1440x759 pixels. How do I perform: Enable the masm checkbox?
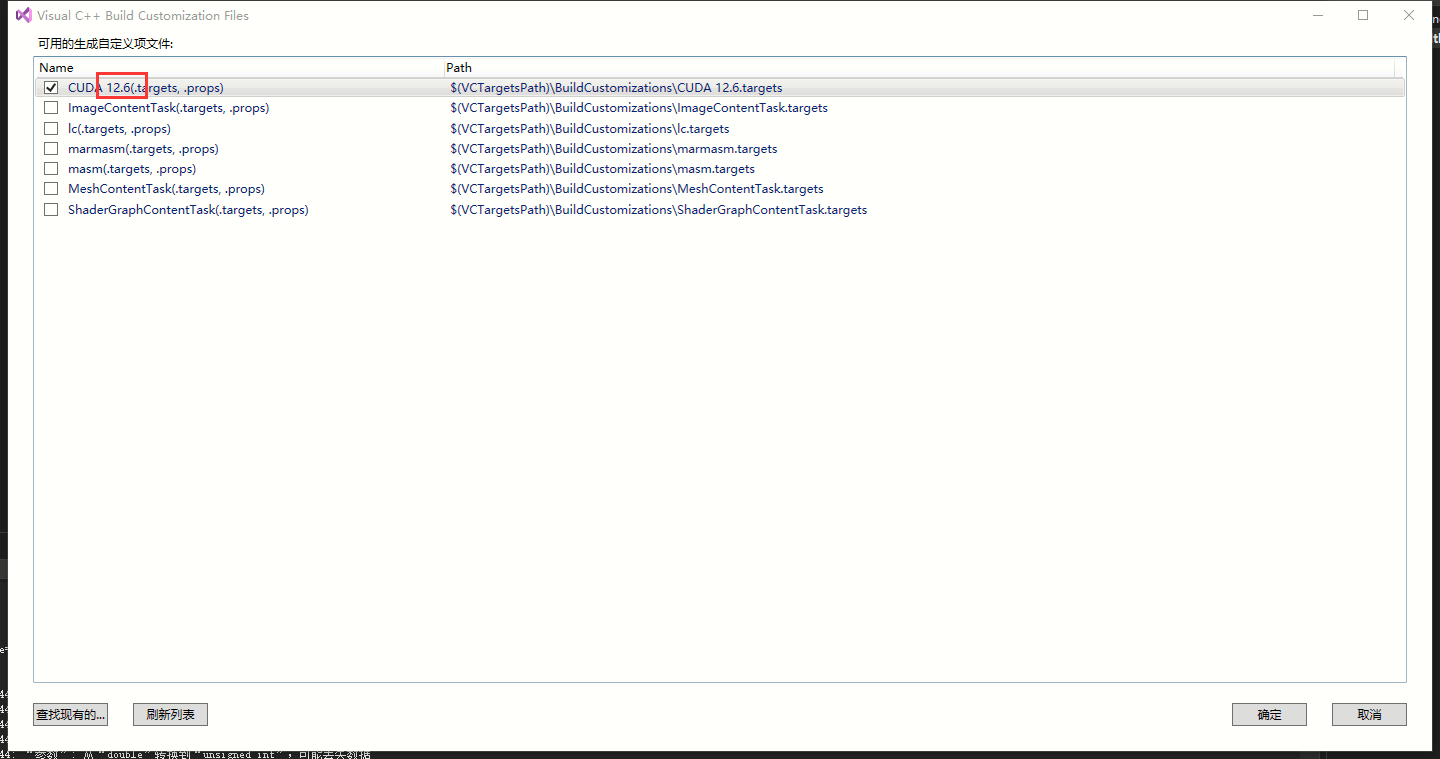coord(51,167)
